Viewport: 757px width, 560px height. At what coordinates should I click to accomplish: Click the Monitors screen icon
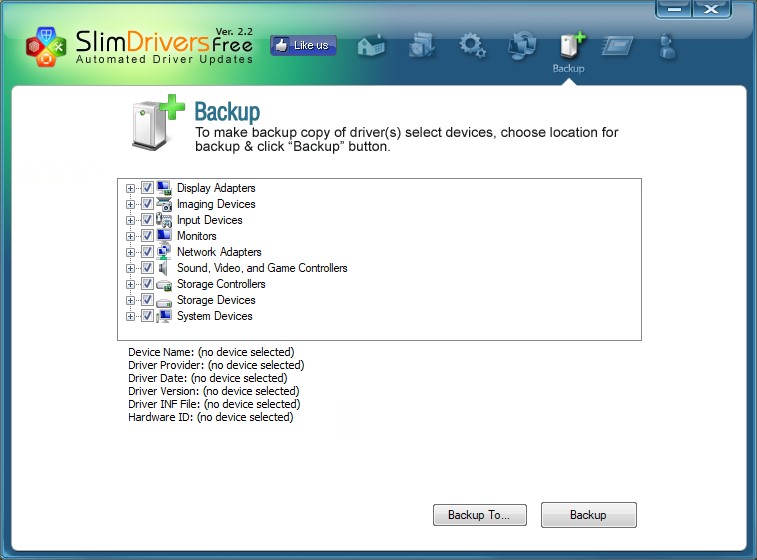(x=164, y=236)
